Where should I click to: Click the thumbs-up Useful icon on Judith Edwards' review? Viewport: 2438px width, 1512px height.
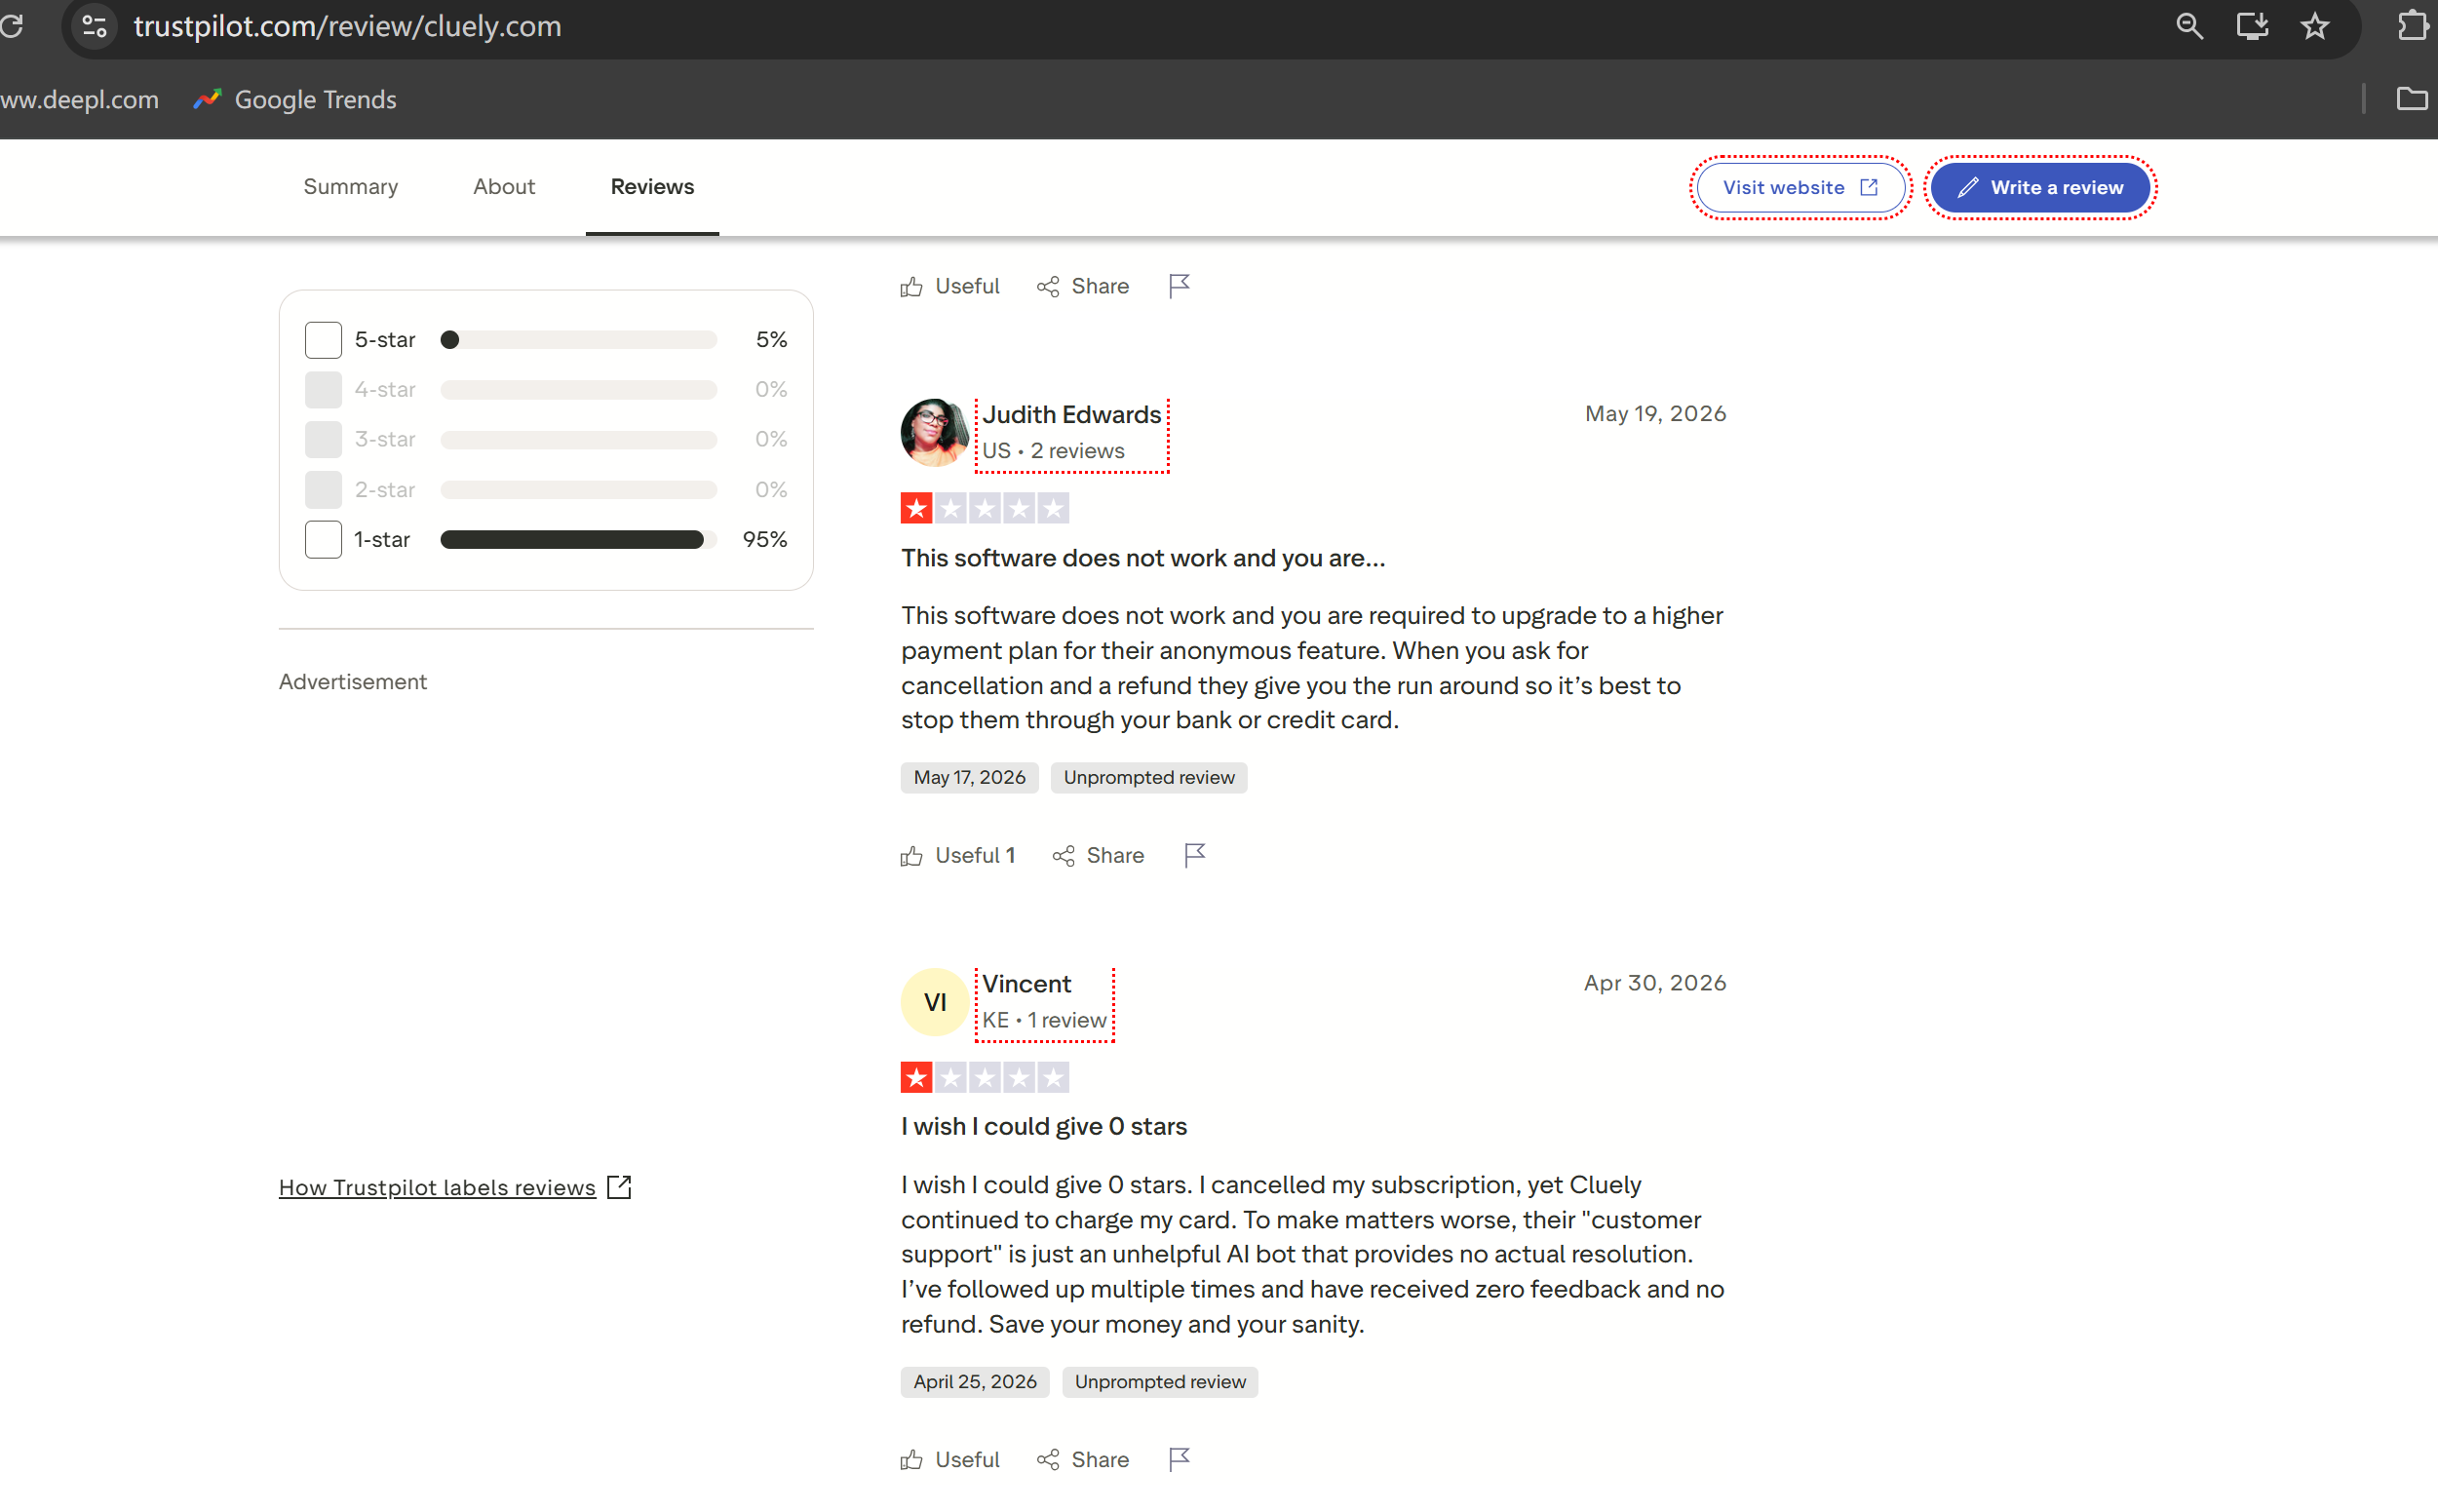(x=911, y=856)
